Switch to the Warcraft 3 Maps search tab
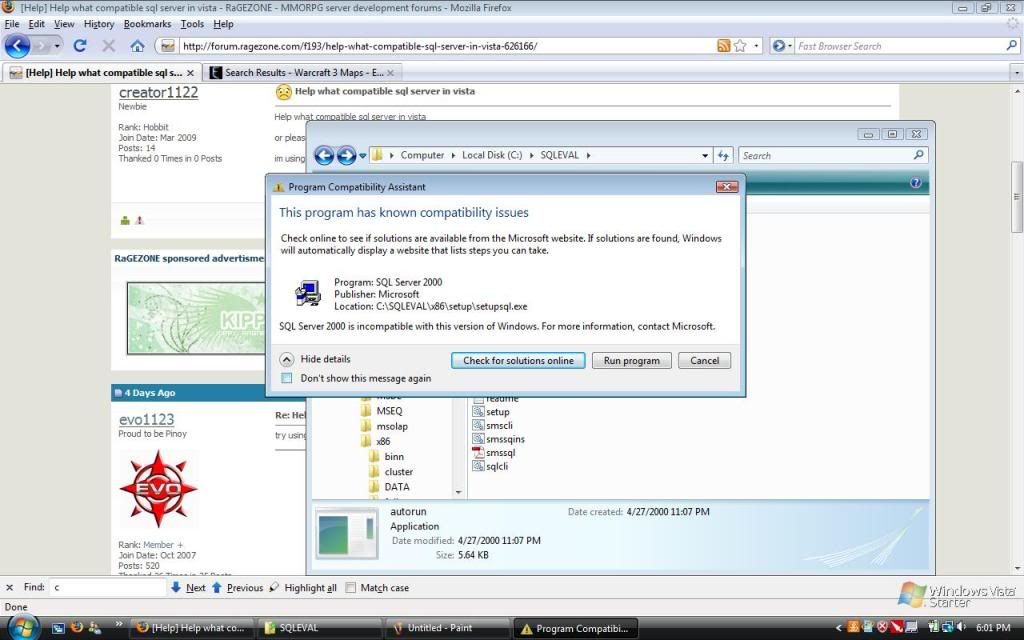Viewport: 1024px width, 640px height. point(301,72)
